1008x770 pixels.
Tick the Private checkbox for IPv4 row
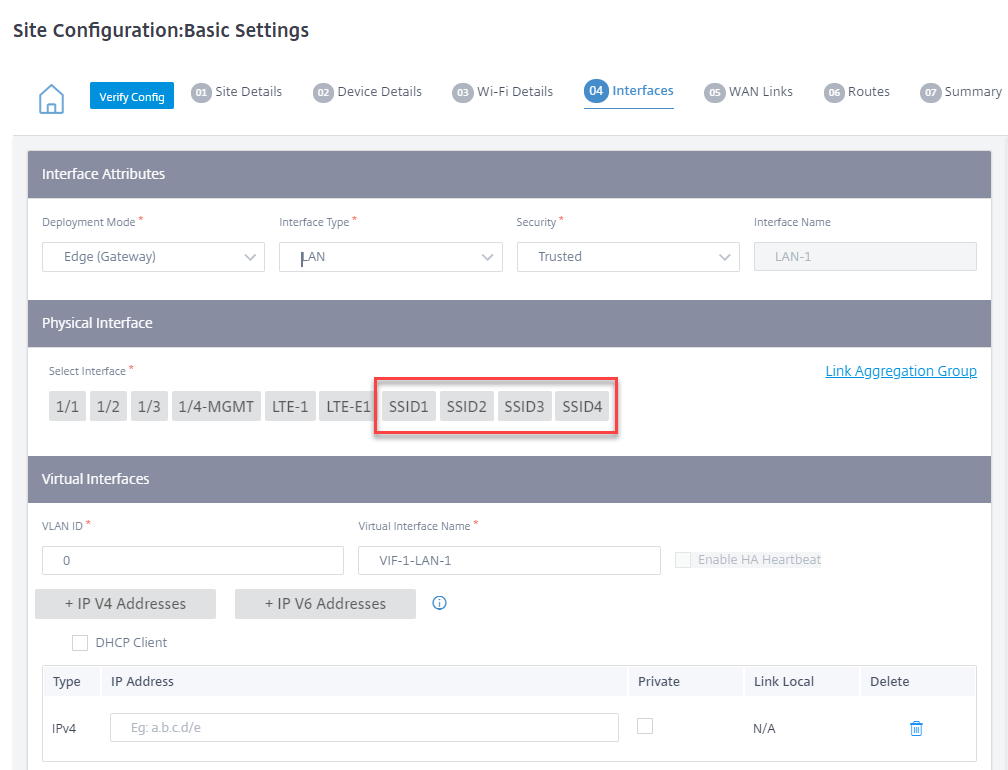click(x=645, y=726)
